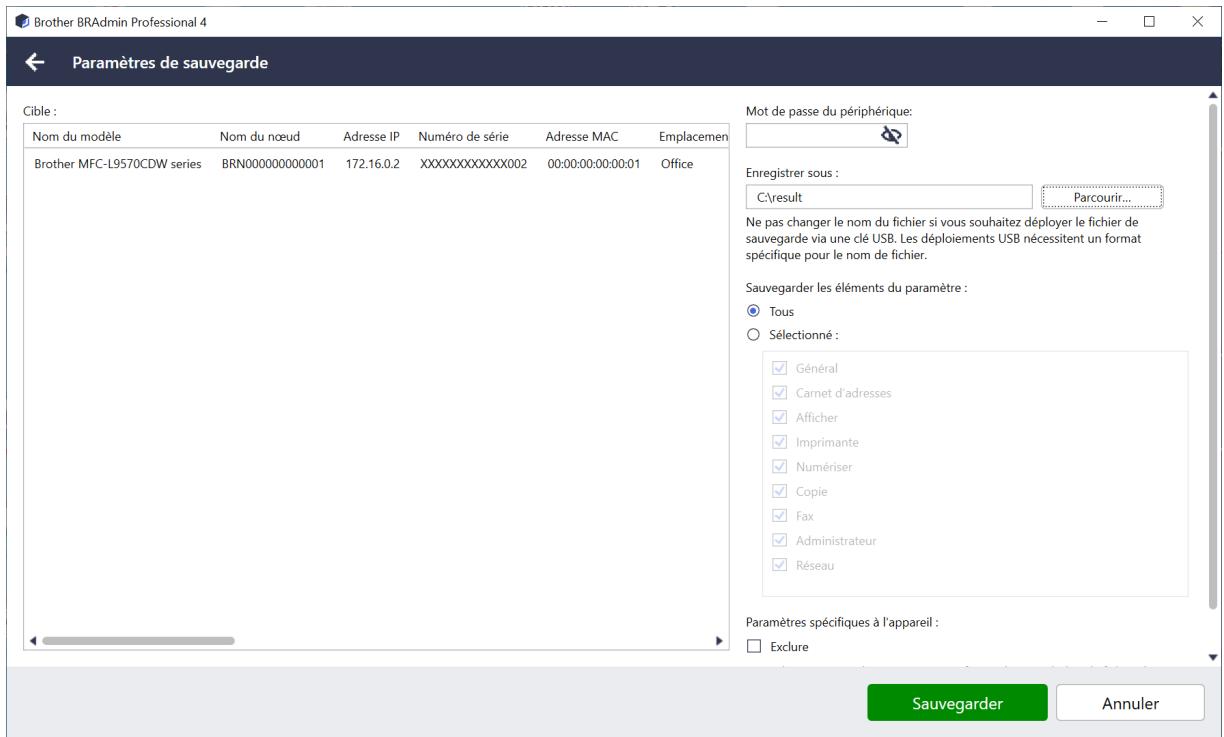
Task: Click the table's horizontal scrollbar thumb
Action: (x=138, y=640)
